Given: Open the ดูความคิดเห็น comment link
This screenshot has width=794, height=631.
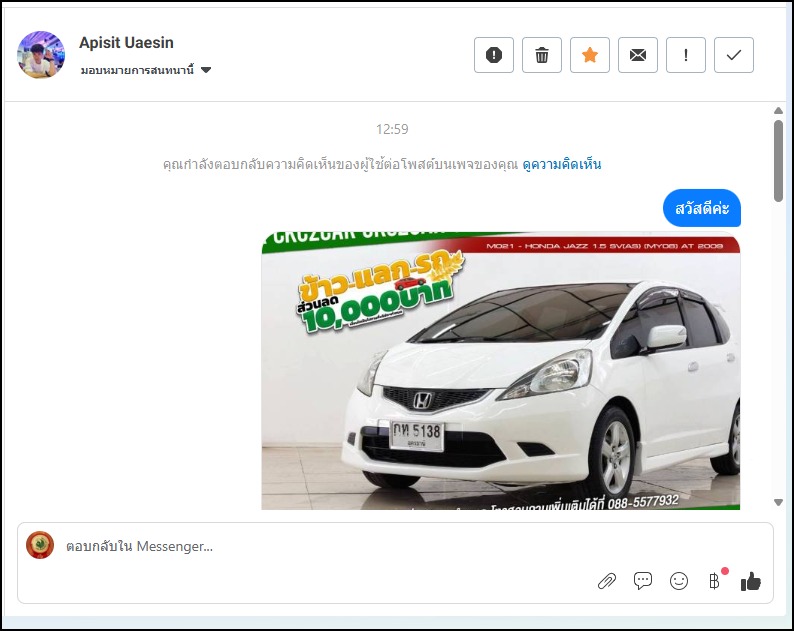Looking at the screenshot, I should [x=562, y=164].
